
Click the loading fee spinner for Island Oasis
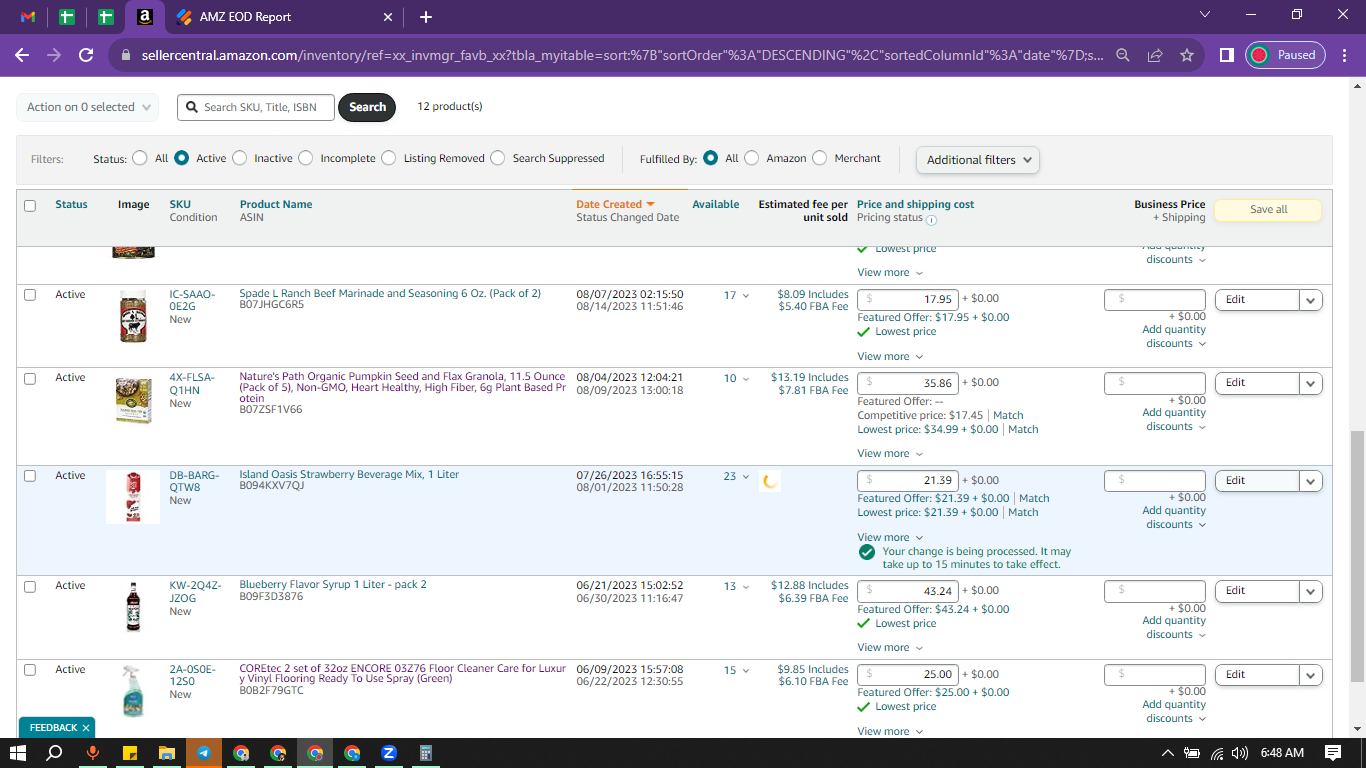(x=769, y=481)
